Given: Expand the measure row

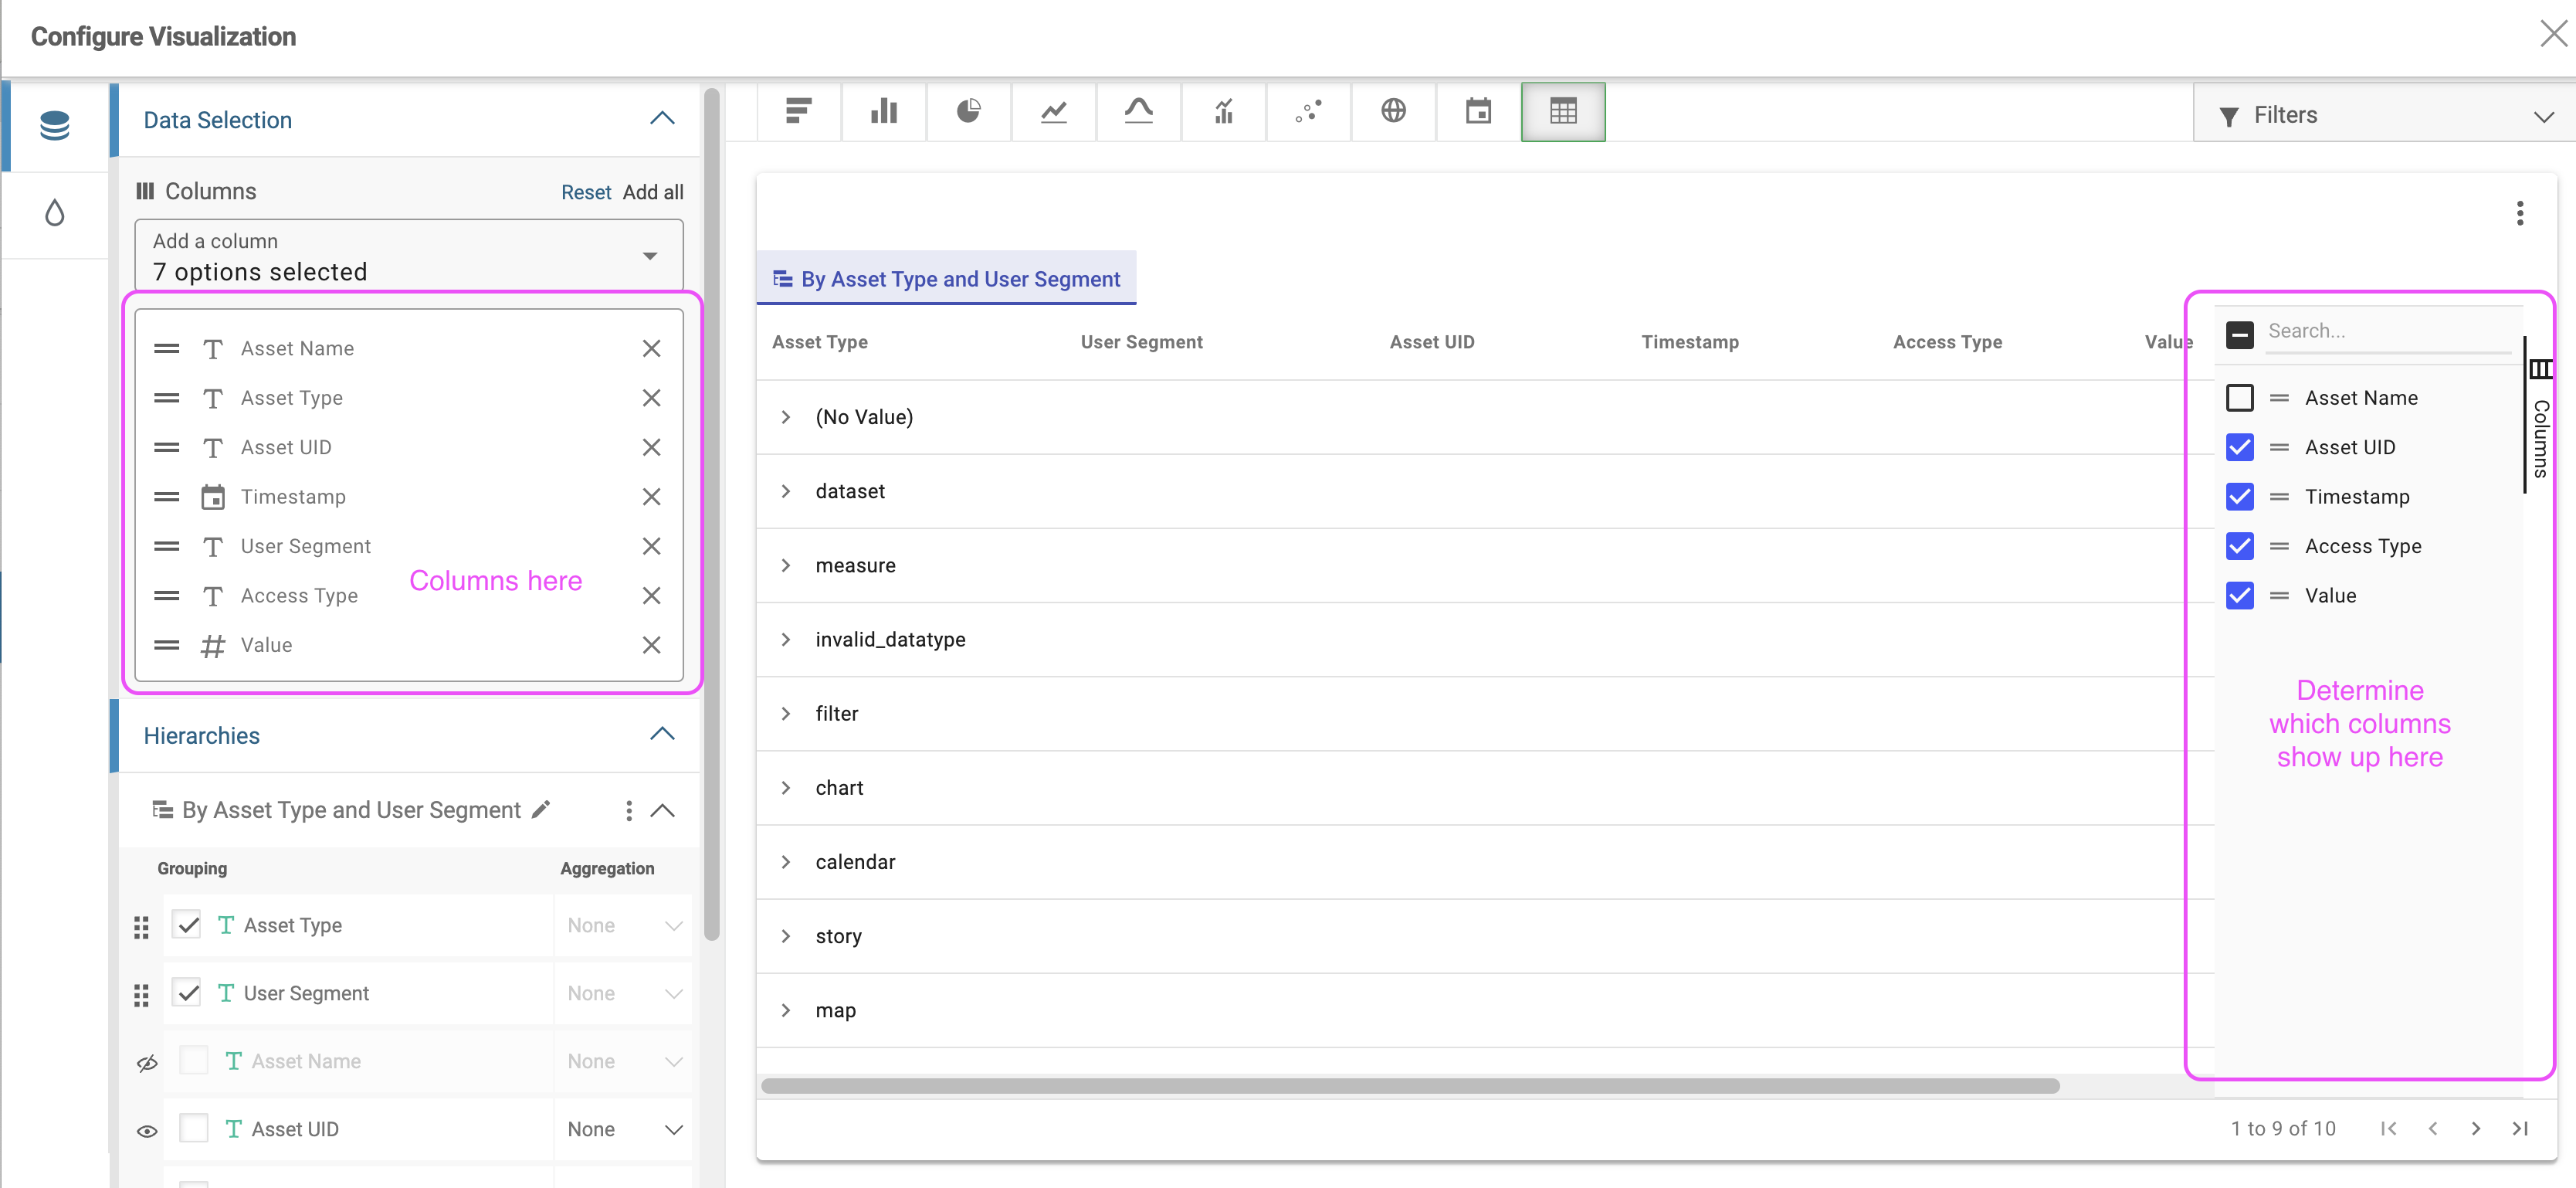Looking at the screenshot, I should [x=786, y=565].
